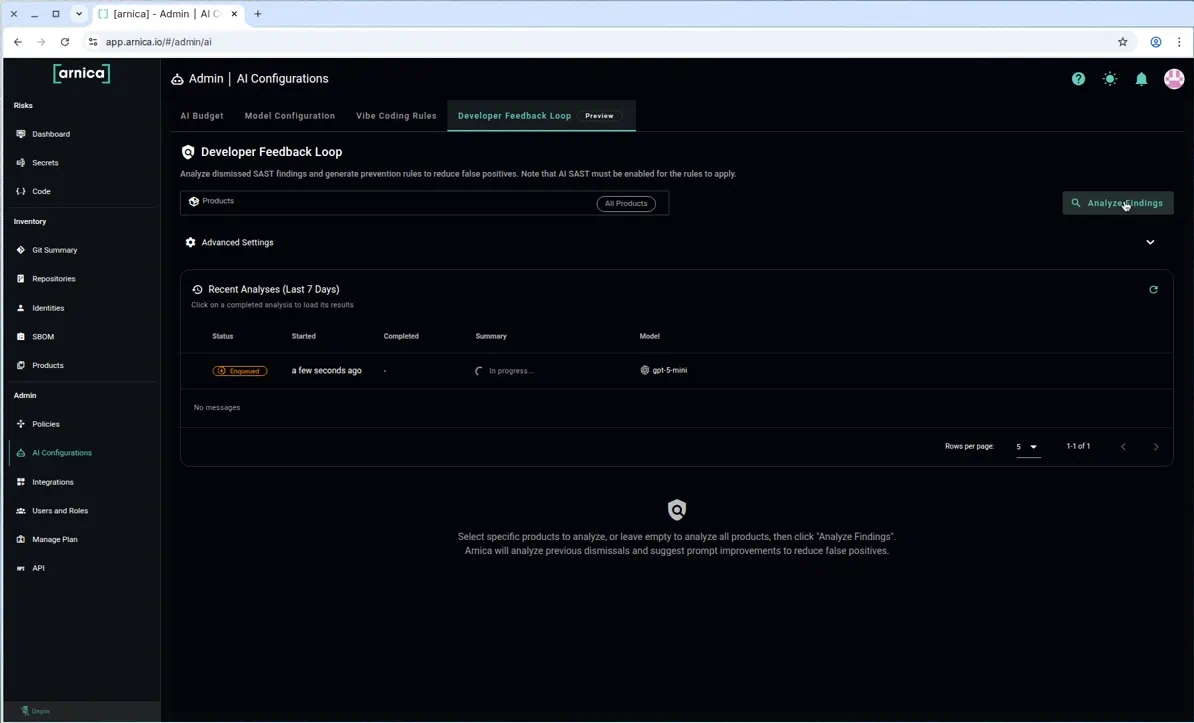This screenshot has width=1194, height=723.
Task: Switch to the AI Budget tab
Action: tap(202, 116)
